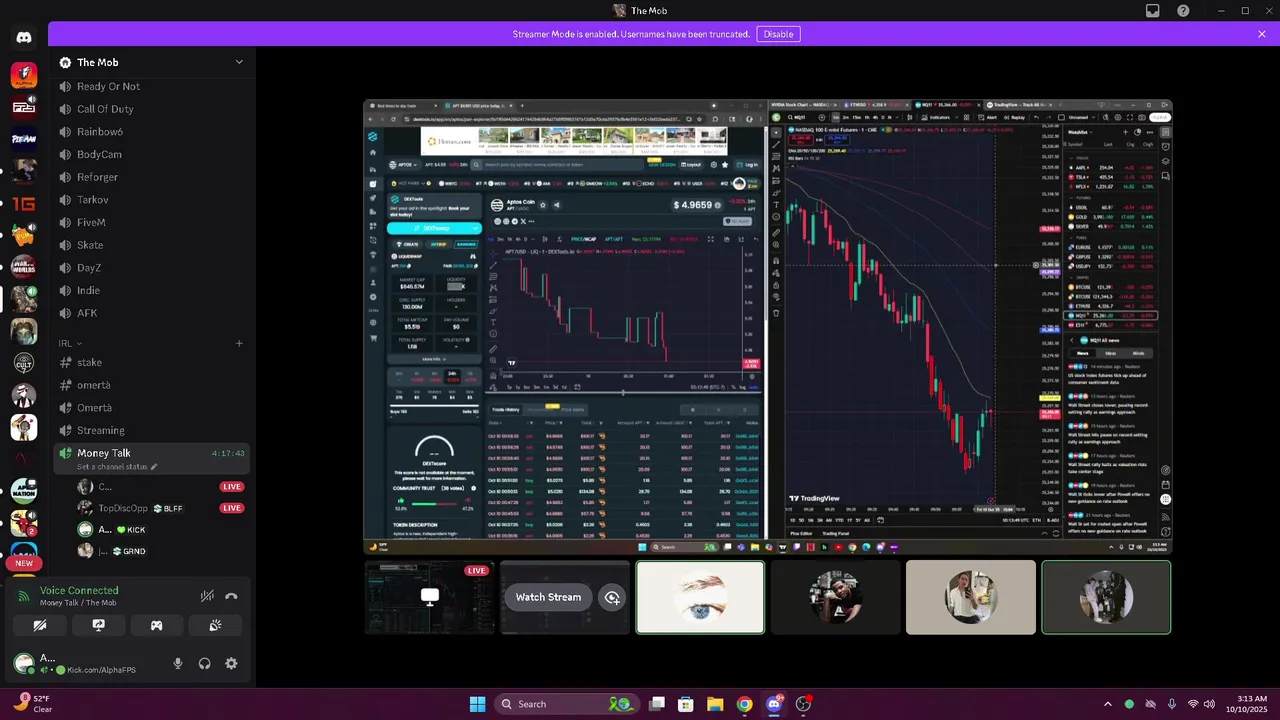1280x720 pixels.
Task: Open Microsoft Store from taskbar
Action: [686, 704]
